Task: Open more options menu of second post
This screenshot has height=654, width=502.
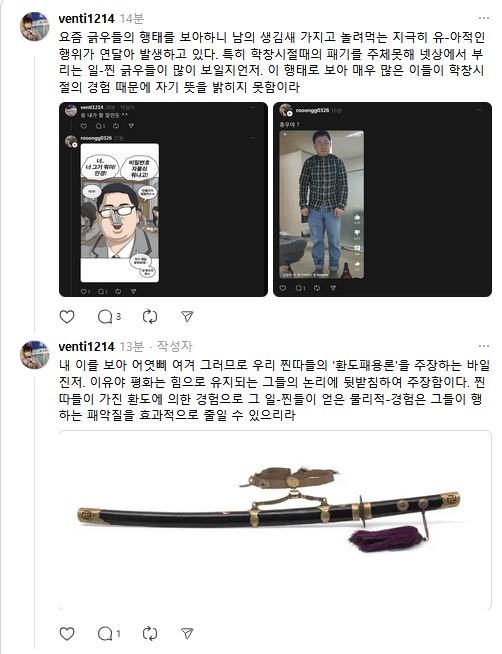Action: coord(484,346)
